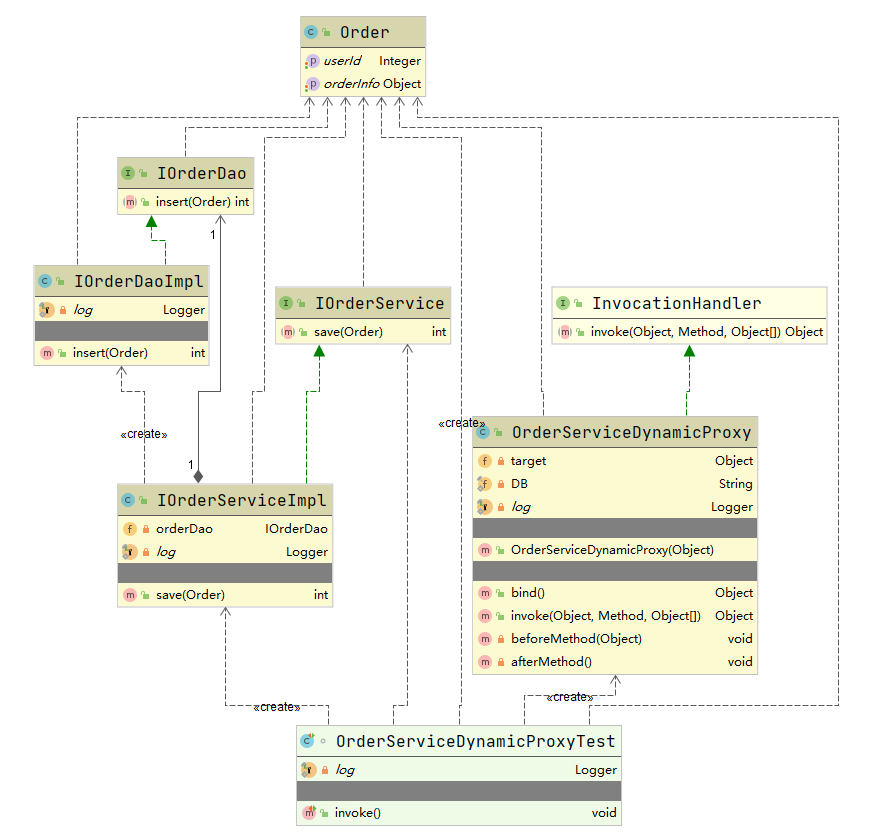
Task: Click the interface icon beside IOrderService title
Action: pos(286,303)
